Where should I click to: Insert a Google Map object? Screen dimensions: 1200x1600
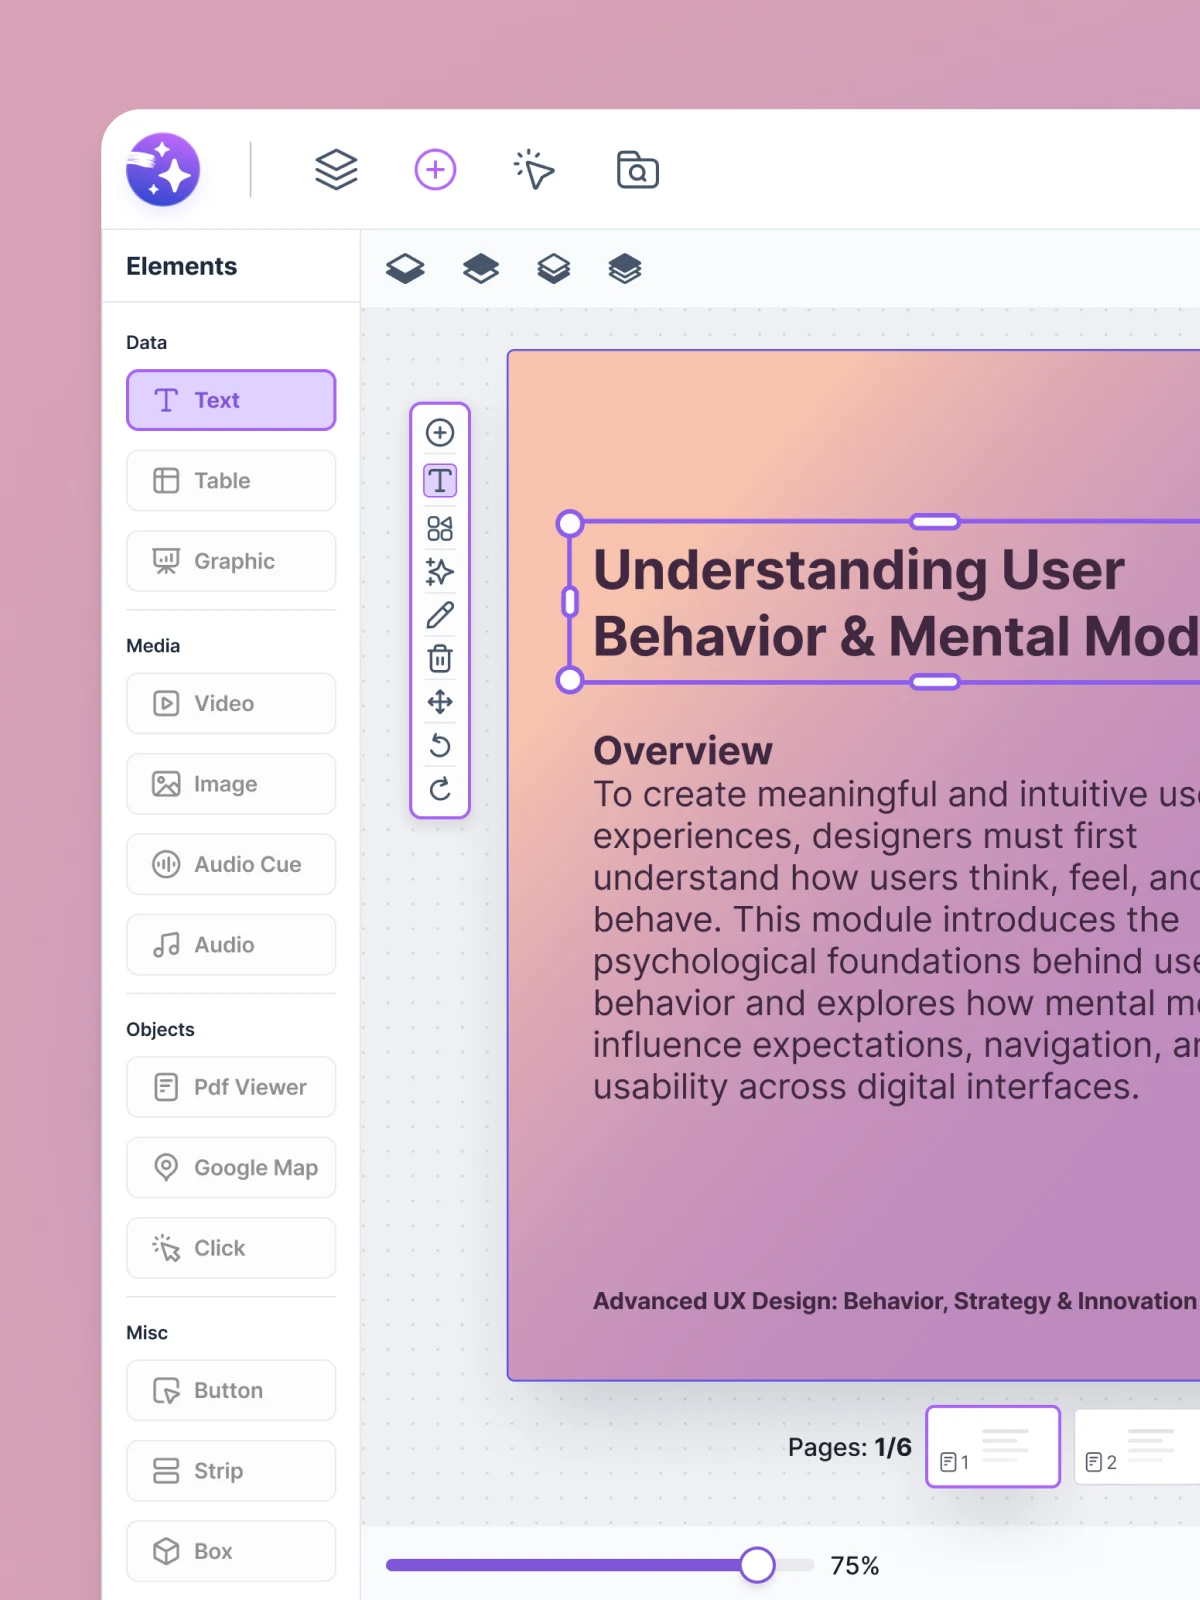231,1168
